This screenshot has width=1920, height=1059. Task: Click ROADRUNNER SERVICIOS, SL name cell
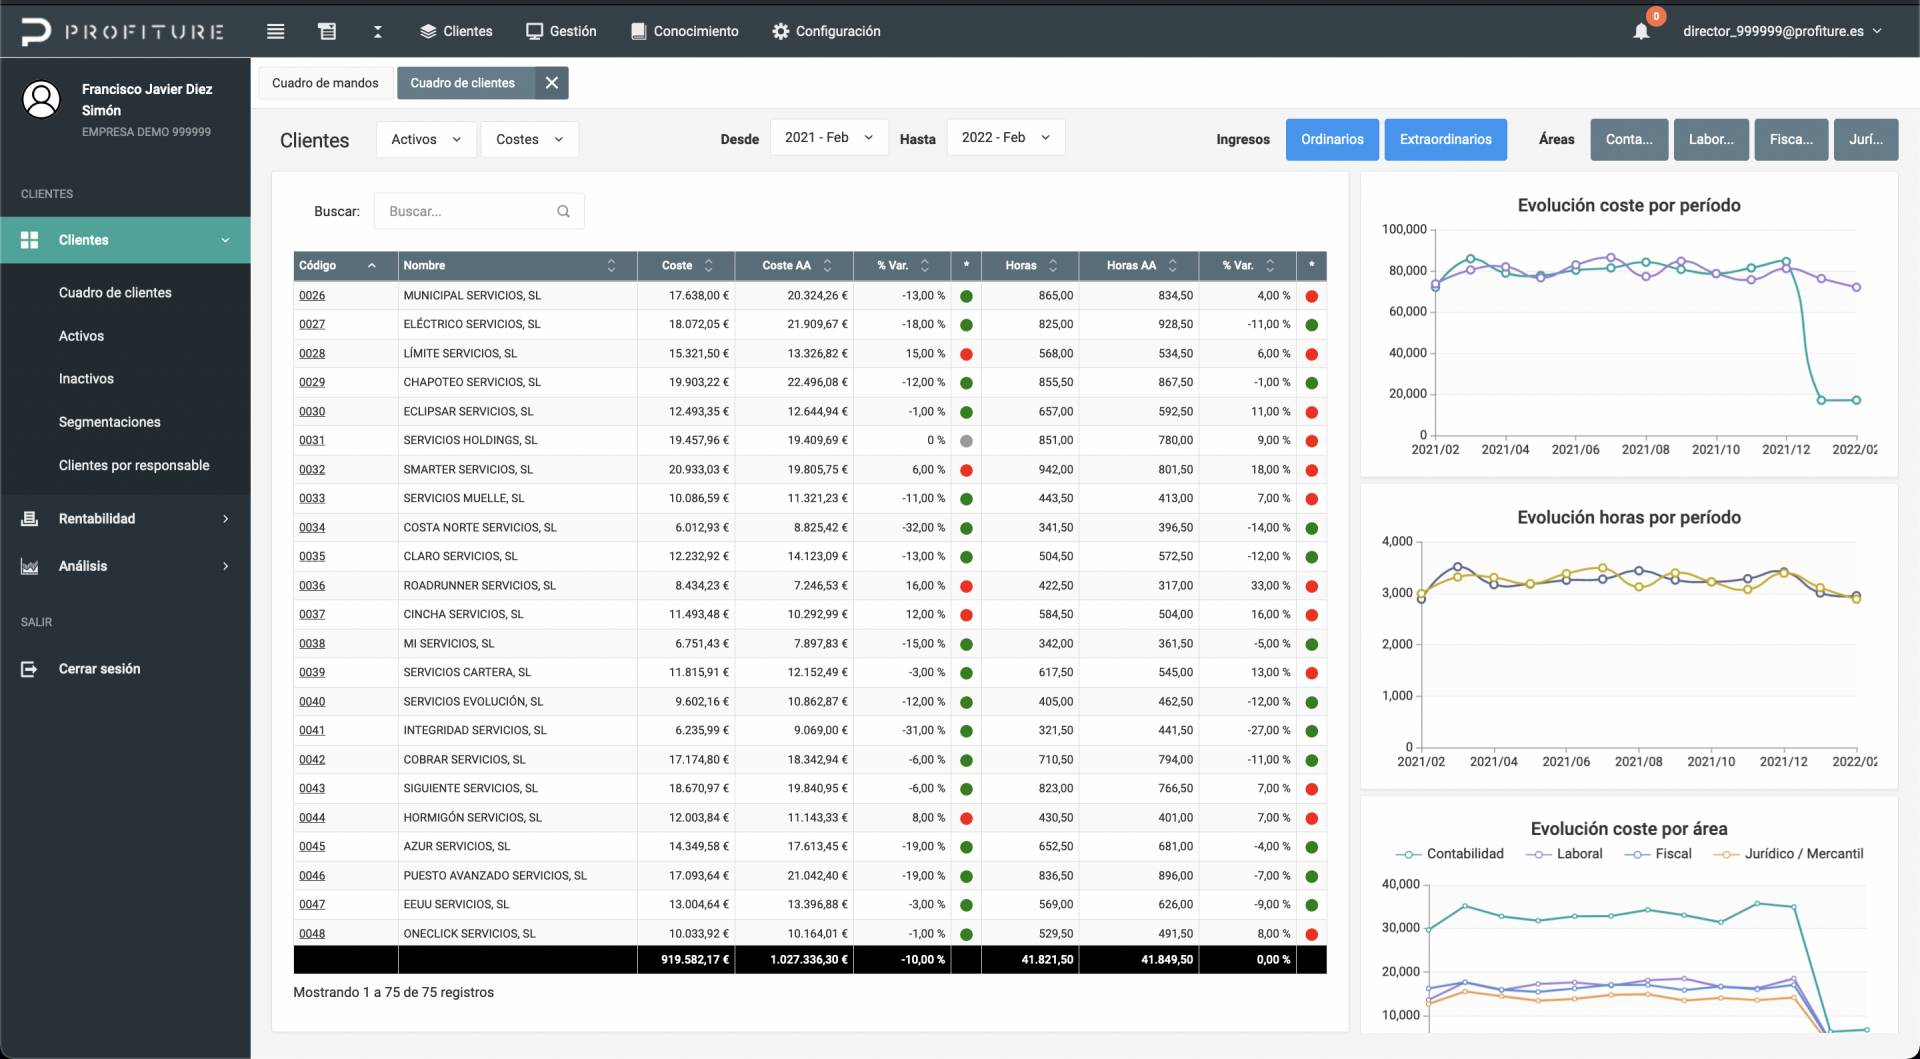tap(517, 586)
